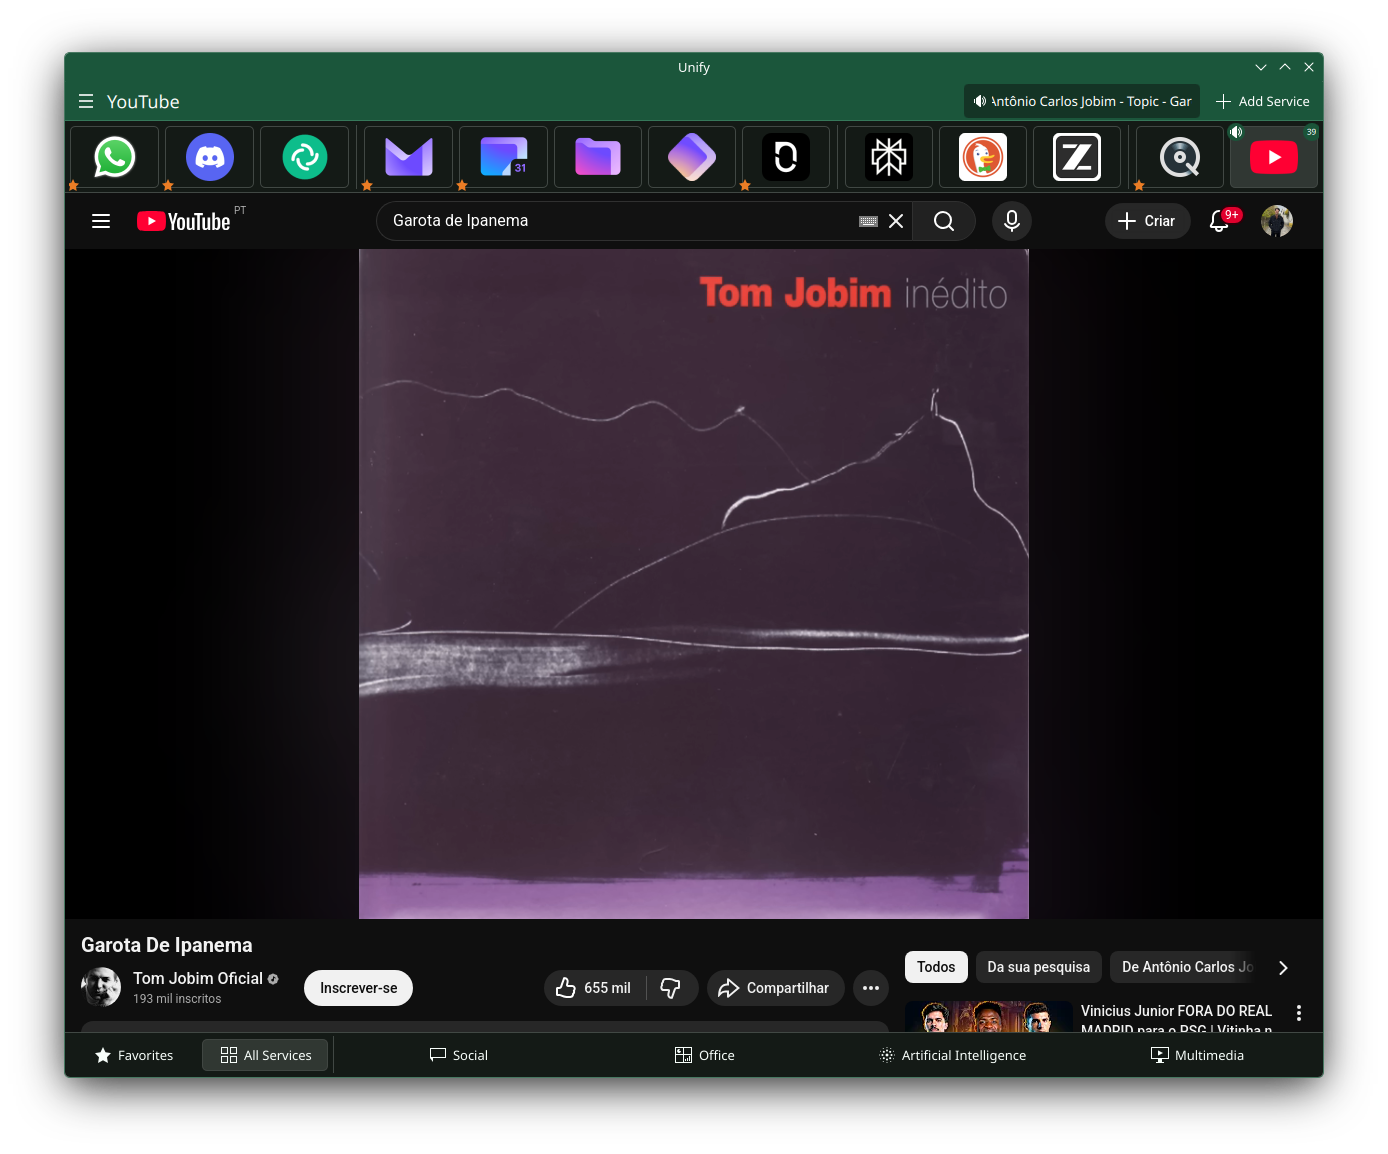Open more actions three-dot menu

[871, 988]
